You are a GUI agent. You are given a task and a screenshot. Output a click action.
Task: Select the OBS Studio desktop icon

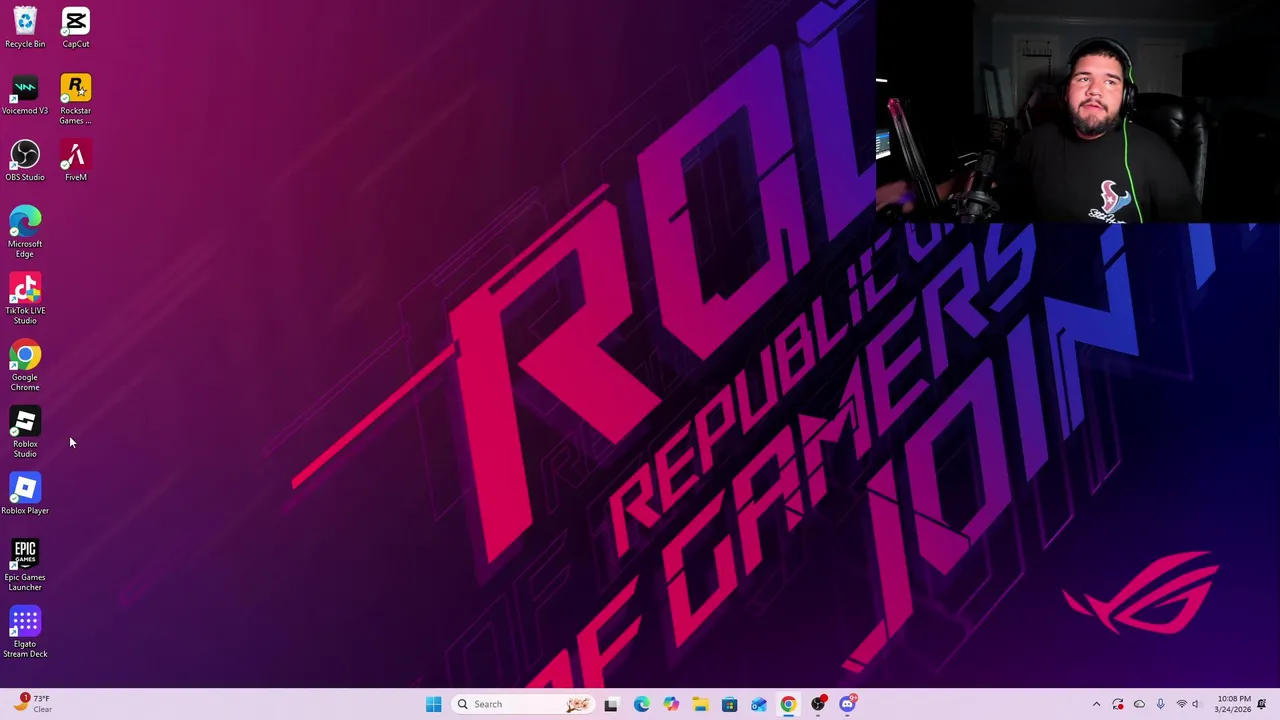pos(25,161)
